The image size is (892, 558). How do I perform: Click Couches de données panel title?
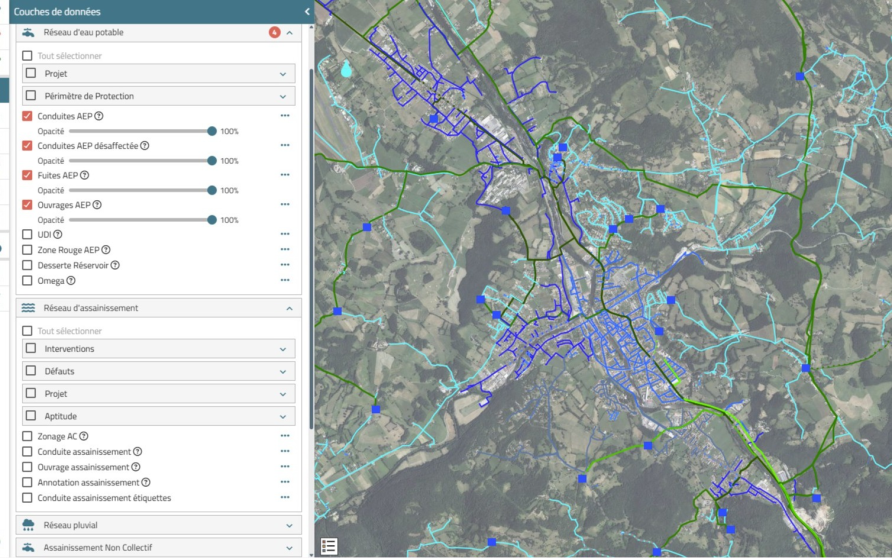(x=57, y=11)
